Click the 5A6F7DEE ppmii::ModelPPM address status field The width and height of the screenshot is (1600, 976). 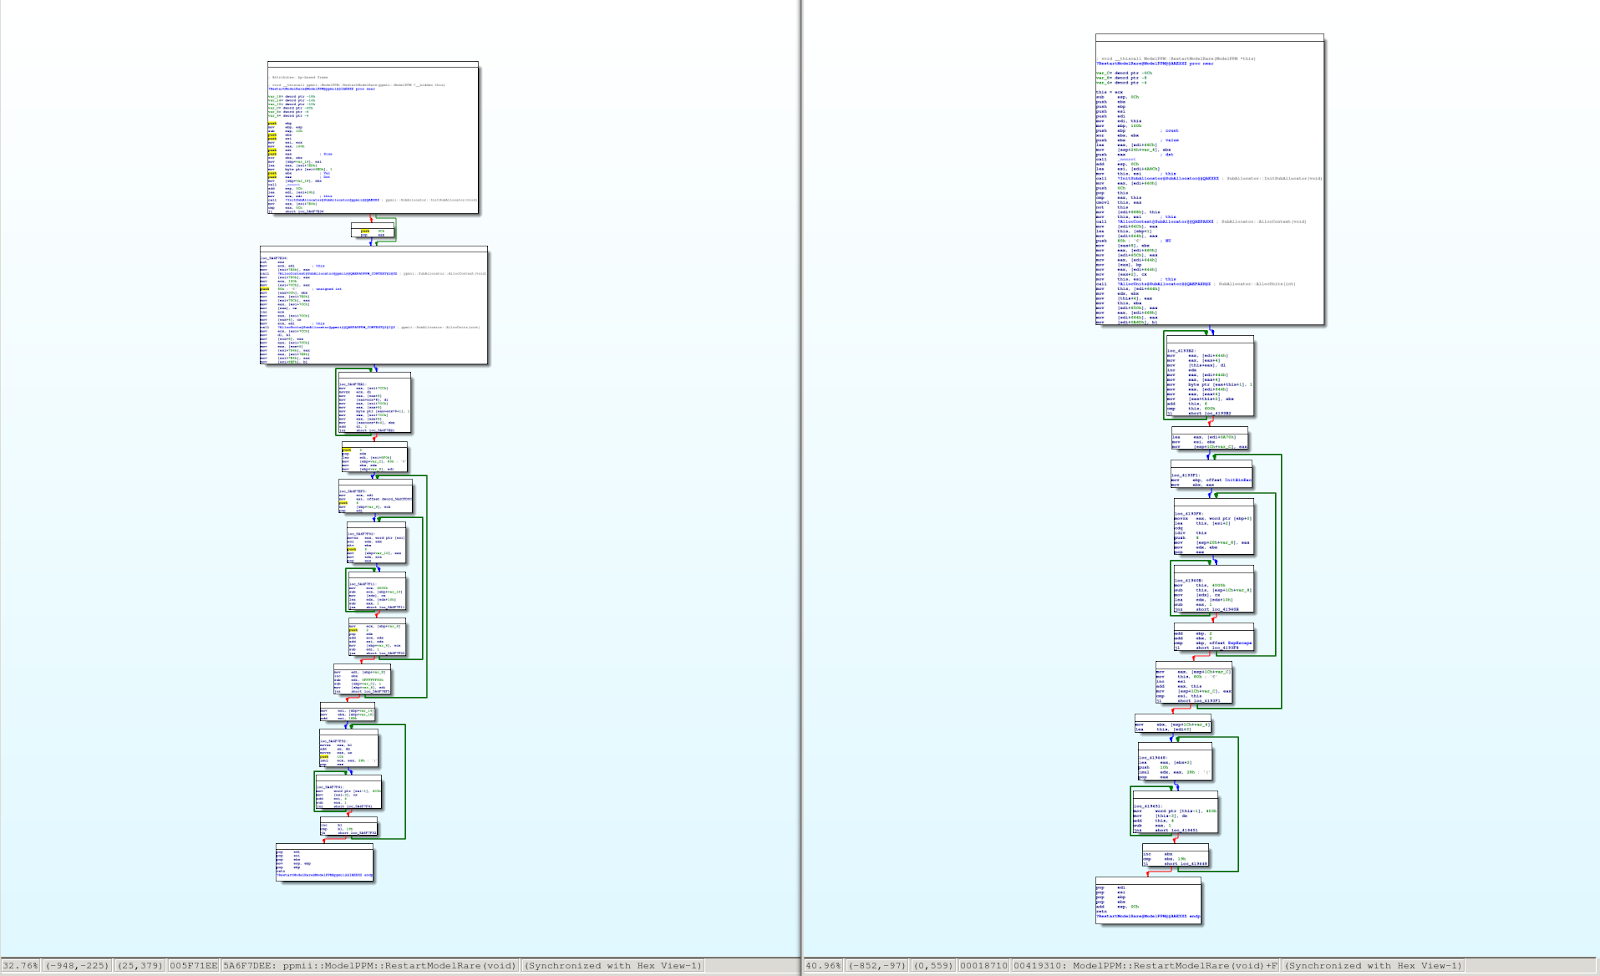tap(369, 966)
